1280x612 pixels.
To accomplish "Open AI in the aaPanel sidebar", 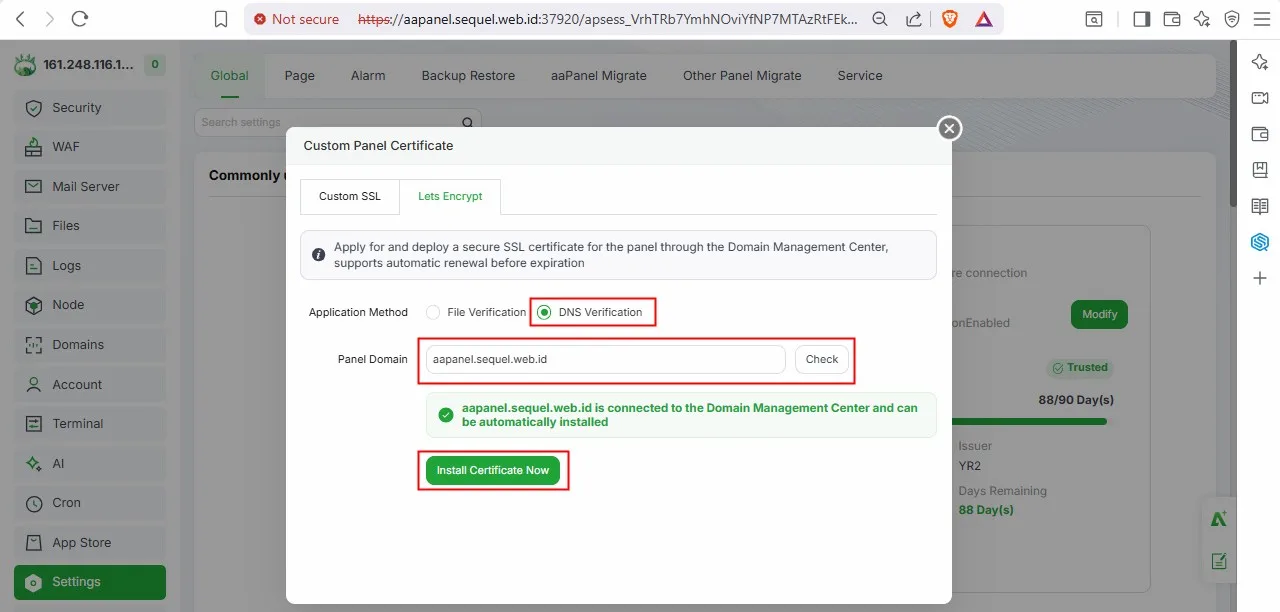I will (x=90, y=464).
